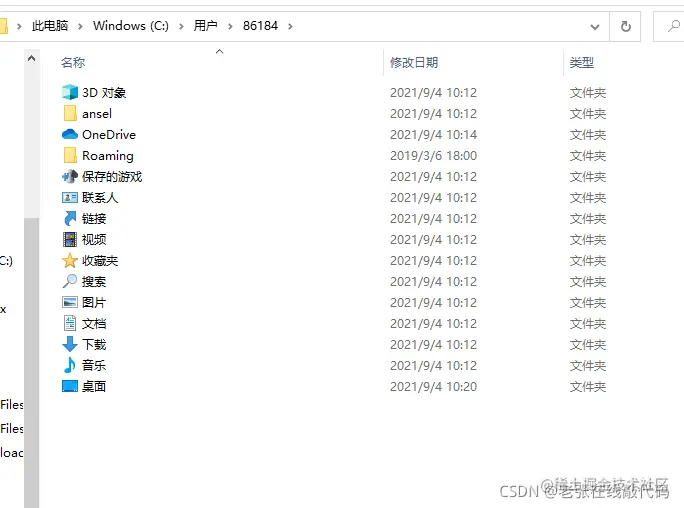Select the ansel folder icon
Image resolution: width=684 pixels, height=508 pixels.
click(70, 113)
